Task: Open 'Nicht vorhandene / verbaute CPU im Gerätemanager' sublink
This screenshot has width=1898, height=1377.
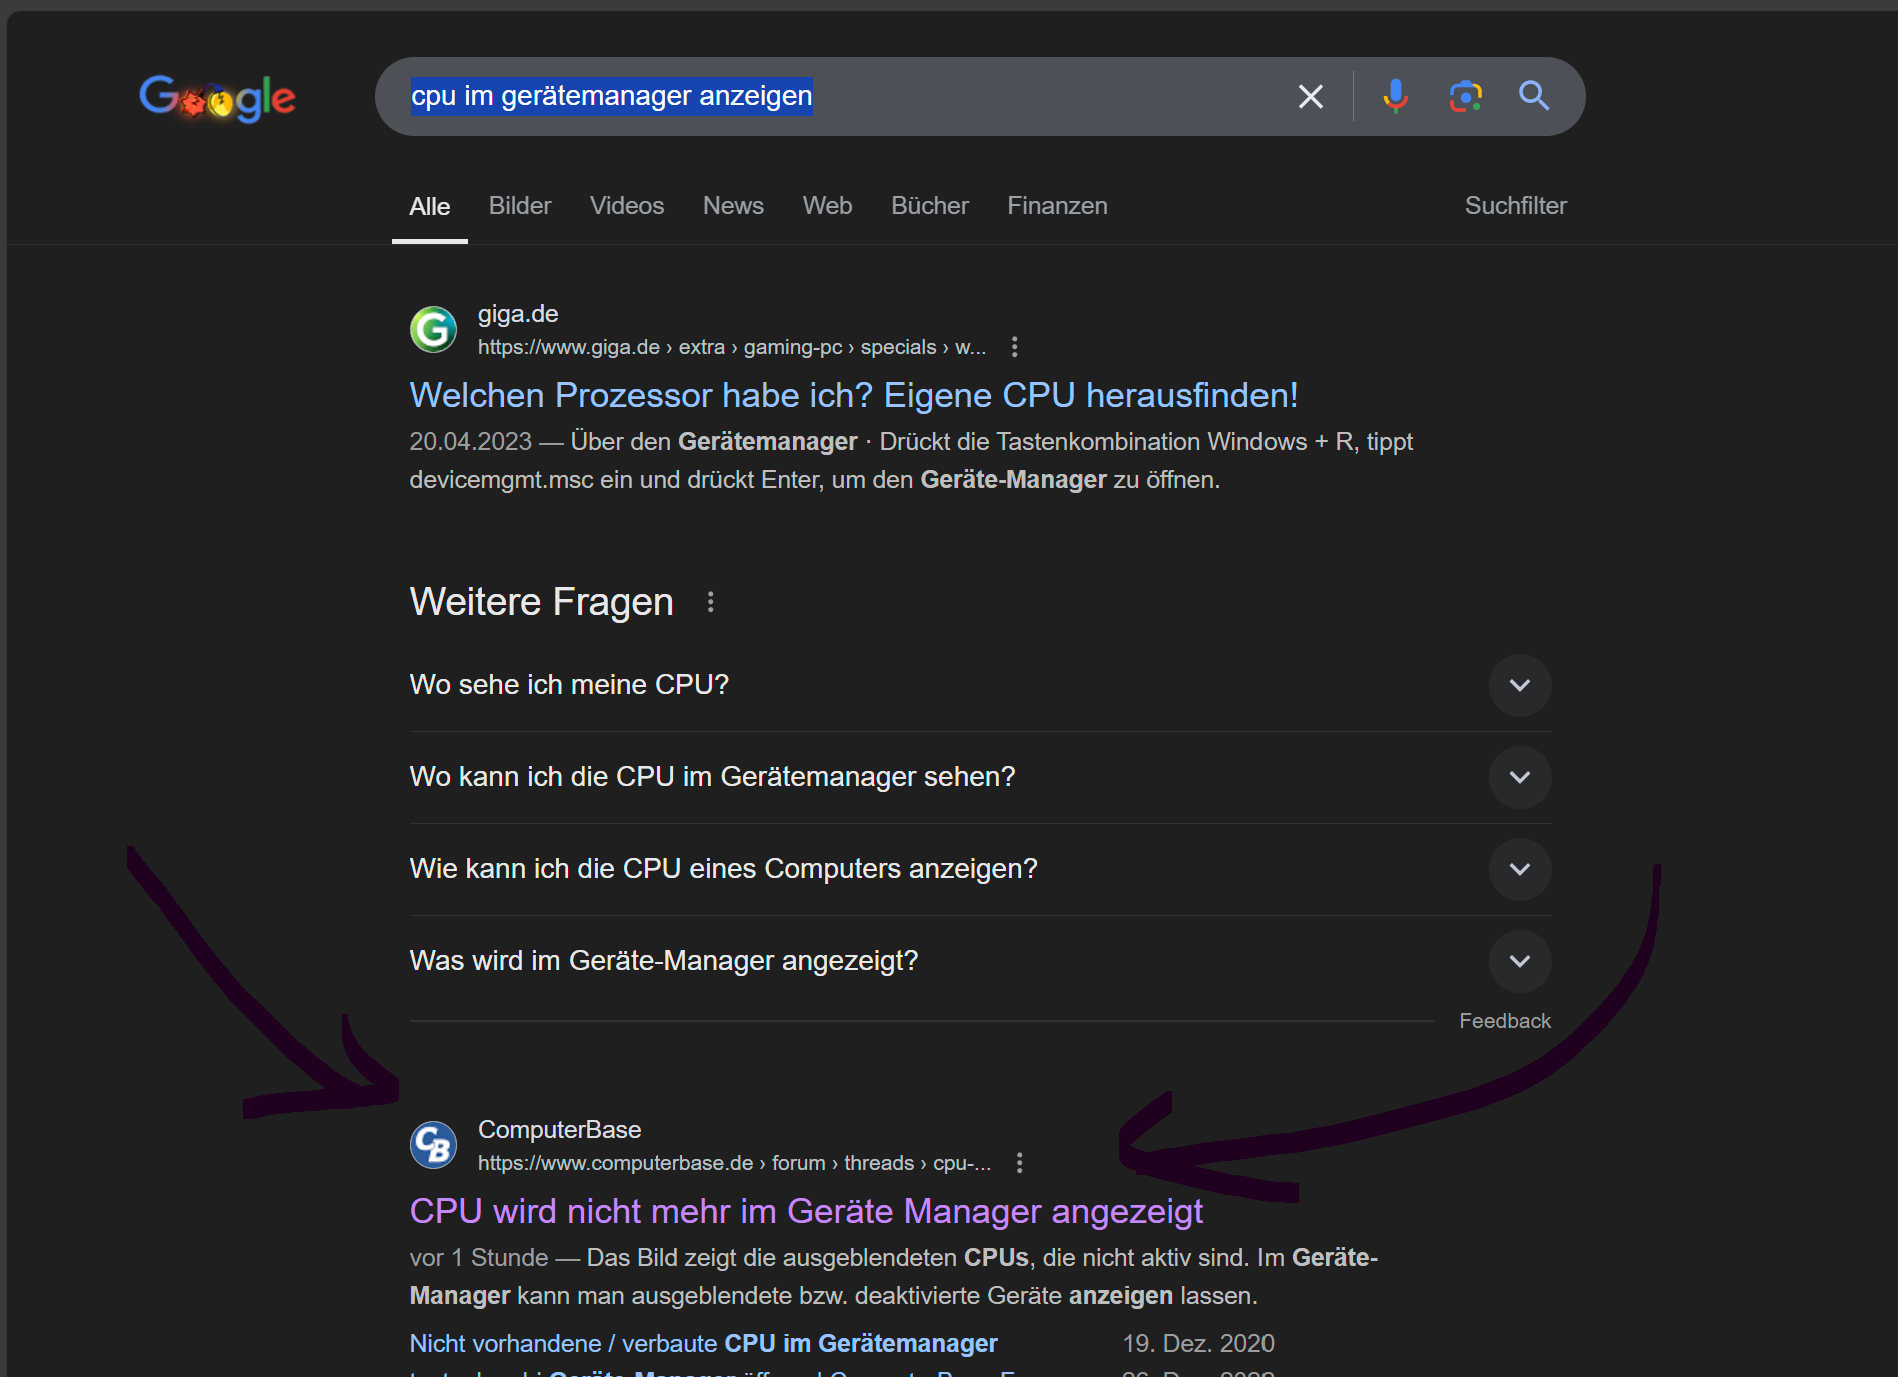Action: tap(703, 1343)
